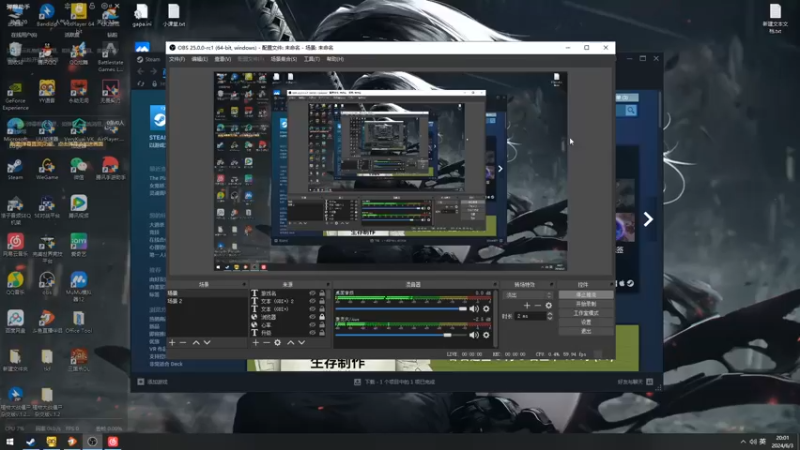Click Steam window back arrow
Screen dimensions: 800x450
click(141, 71)
